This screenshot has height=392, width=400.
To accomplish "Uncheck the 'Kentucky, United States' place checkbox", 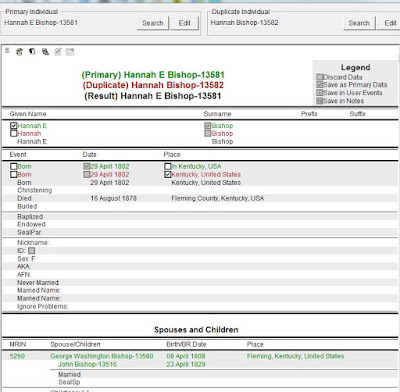I will click(x=168, y=174).
